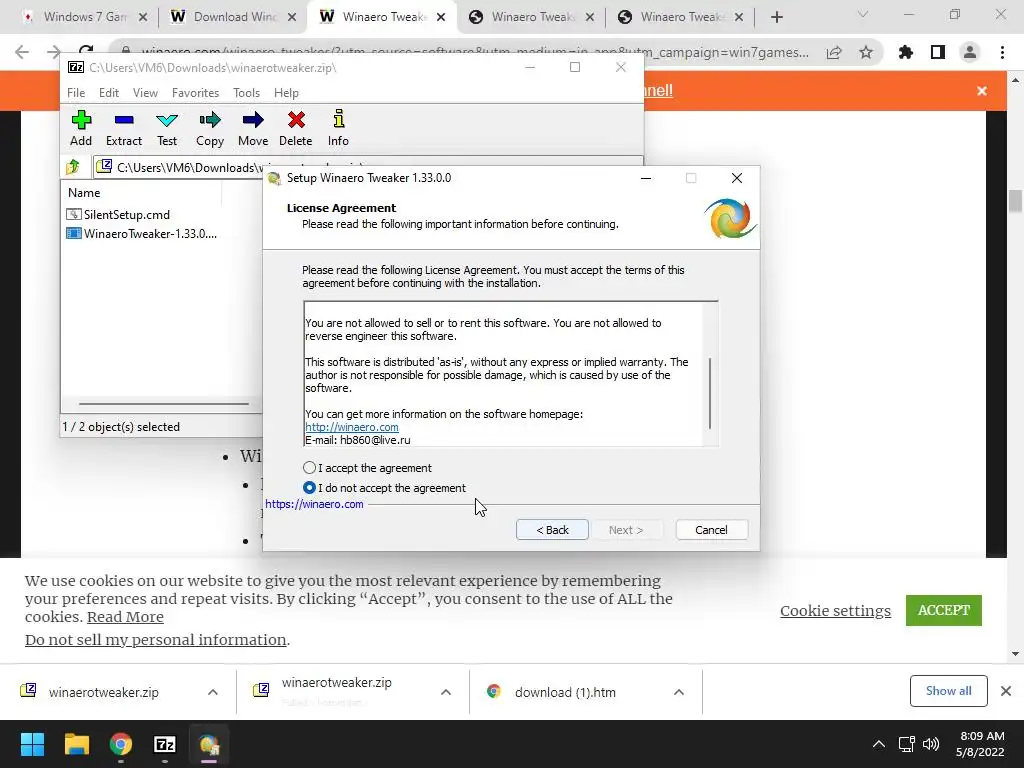Image resolution: width=1024 pixels, height=768 pixels.
Task: Select WinaeroTweaker-1.33.0 file in 7-Zip
Action: [x=141, y=233]
